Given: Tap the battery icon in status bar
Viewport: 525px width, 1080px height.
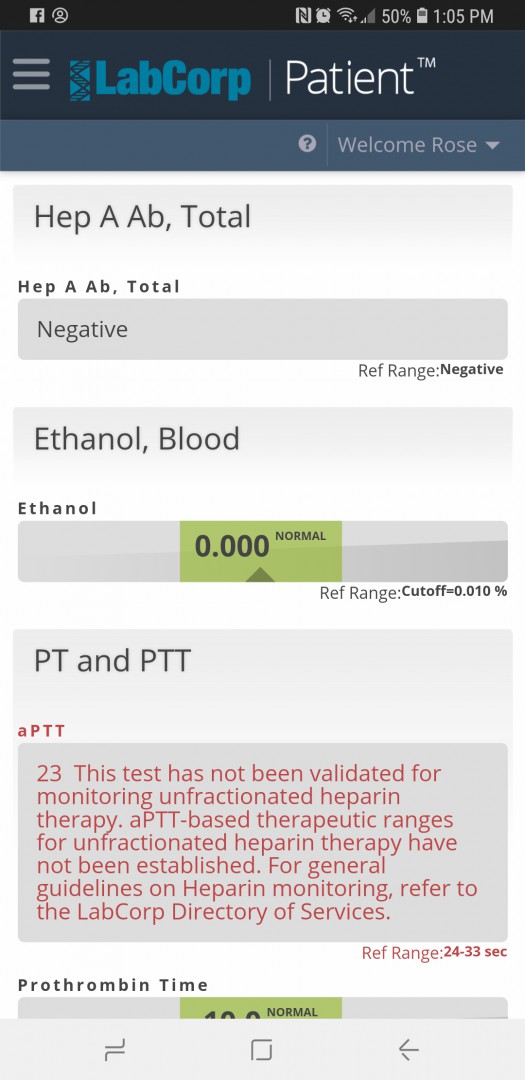Looking at the screenshot, I should click(x=422, y=15).
